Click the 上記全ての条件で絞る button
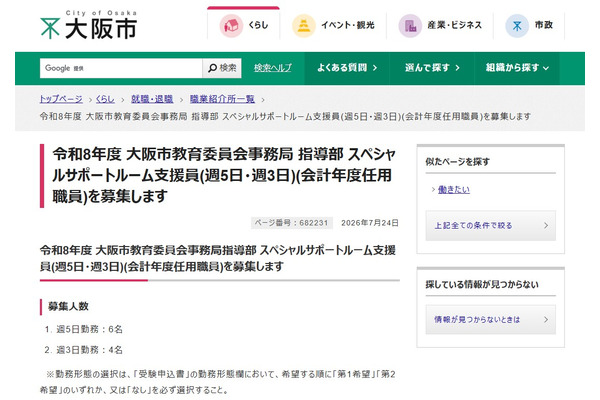The width and height of the screenshot is (600, 400). click(491, 225)
